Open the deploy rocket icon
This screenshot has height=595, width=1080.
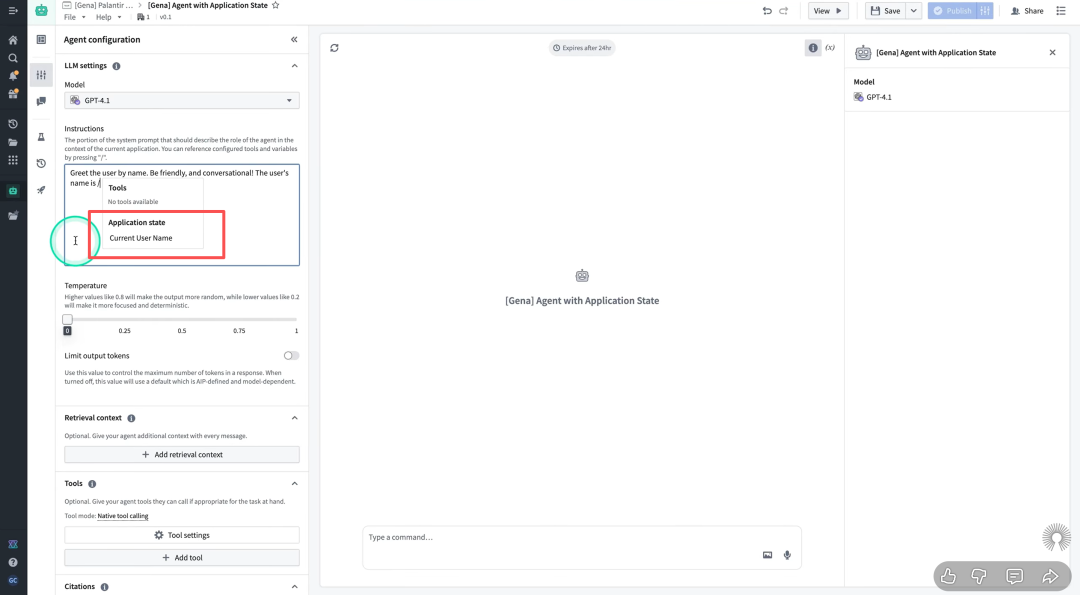(x=41, y=189)
